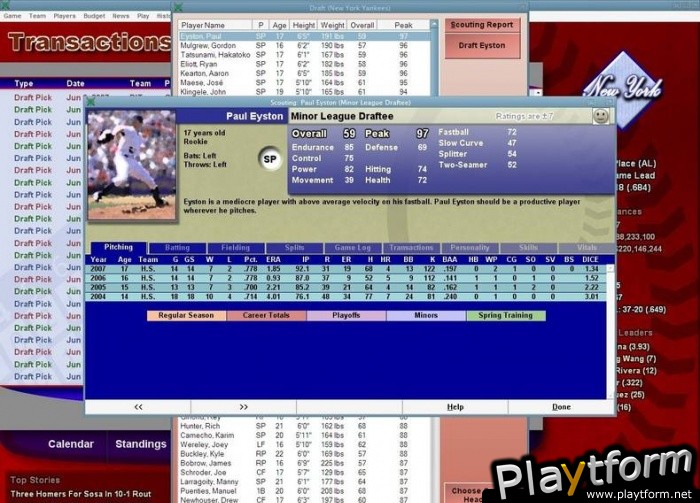This screenshot has width=700, height=503.
Task: Select Mulgrew, Gordon in draft list
Action: pos(304,46)
